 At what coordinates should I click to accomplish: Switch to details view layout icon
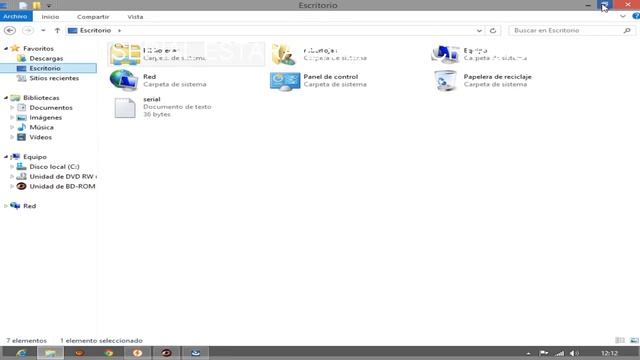[x=620, y=340]
